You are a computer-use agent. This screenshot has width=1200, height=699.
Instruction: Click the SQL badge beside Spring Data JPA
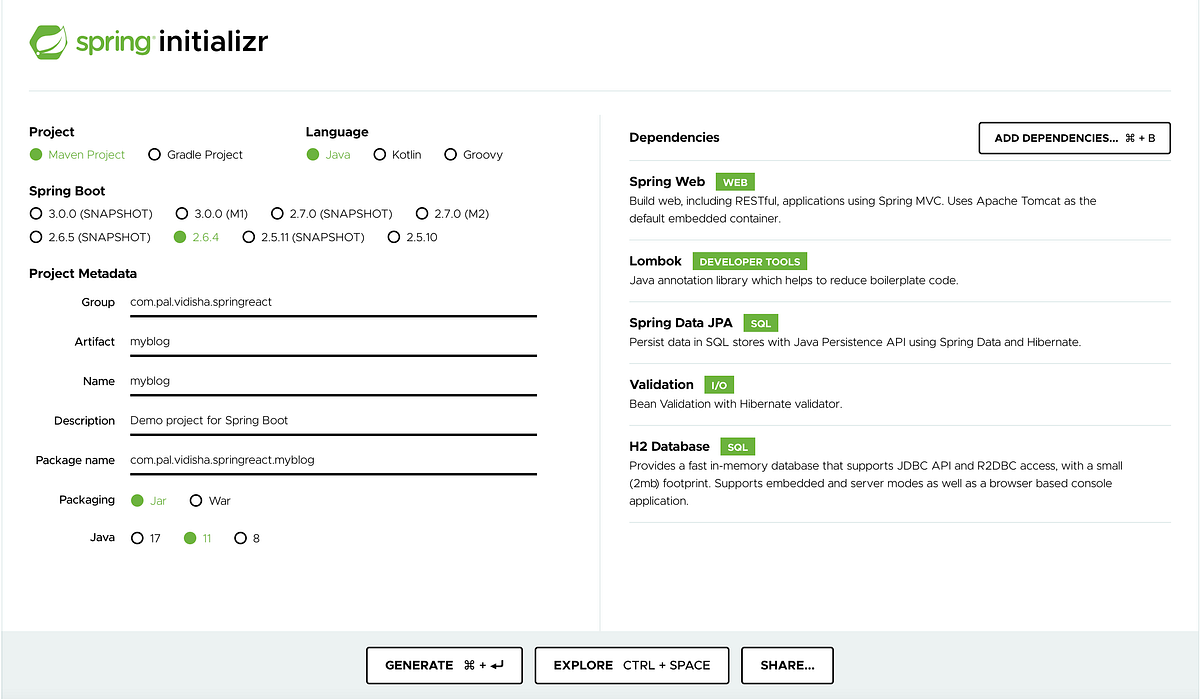click(x=760, y=323)
